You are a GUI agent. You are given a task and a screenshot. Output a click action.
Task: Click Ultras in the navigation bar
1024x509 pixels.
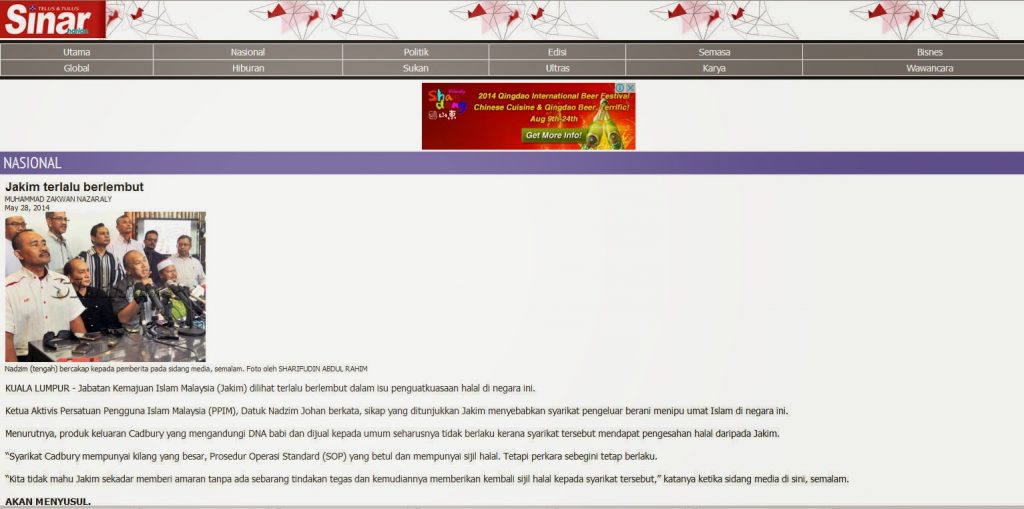pyautogui.click(x=557, y=68)
